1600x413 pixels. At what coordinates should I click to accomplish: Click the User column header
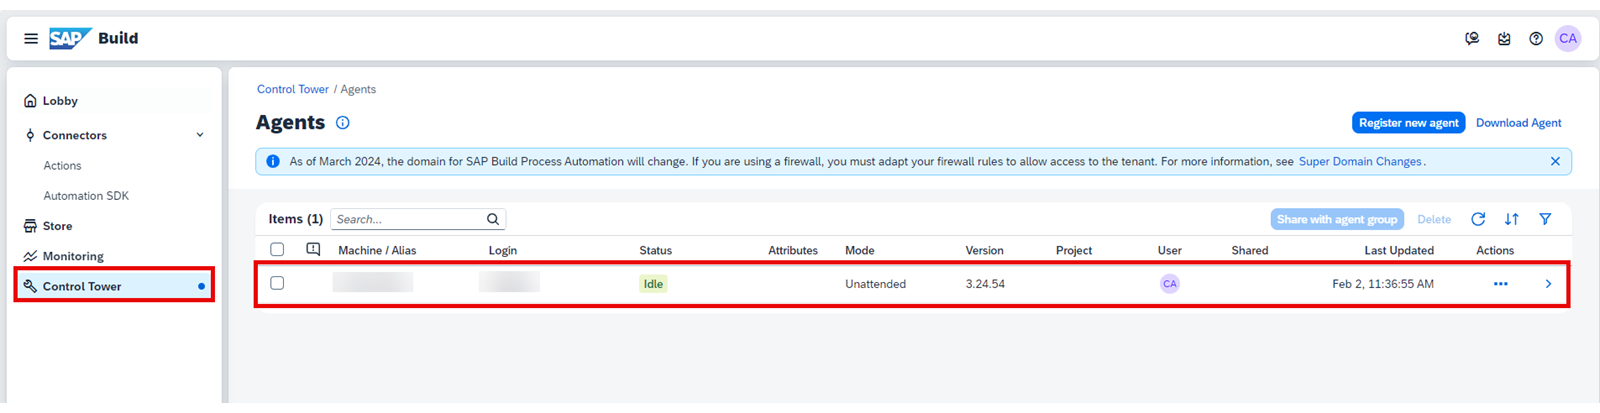1170,250
